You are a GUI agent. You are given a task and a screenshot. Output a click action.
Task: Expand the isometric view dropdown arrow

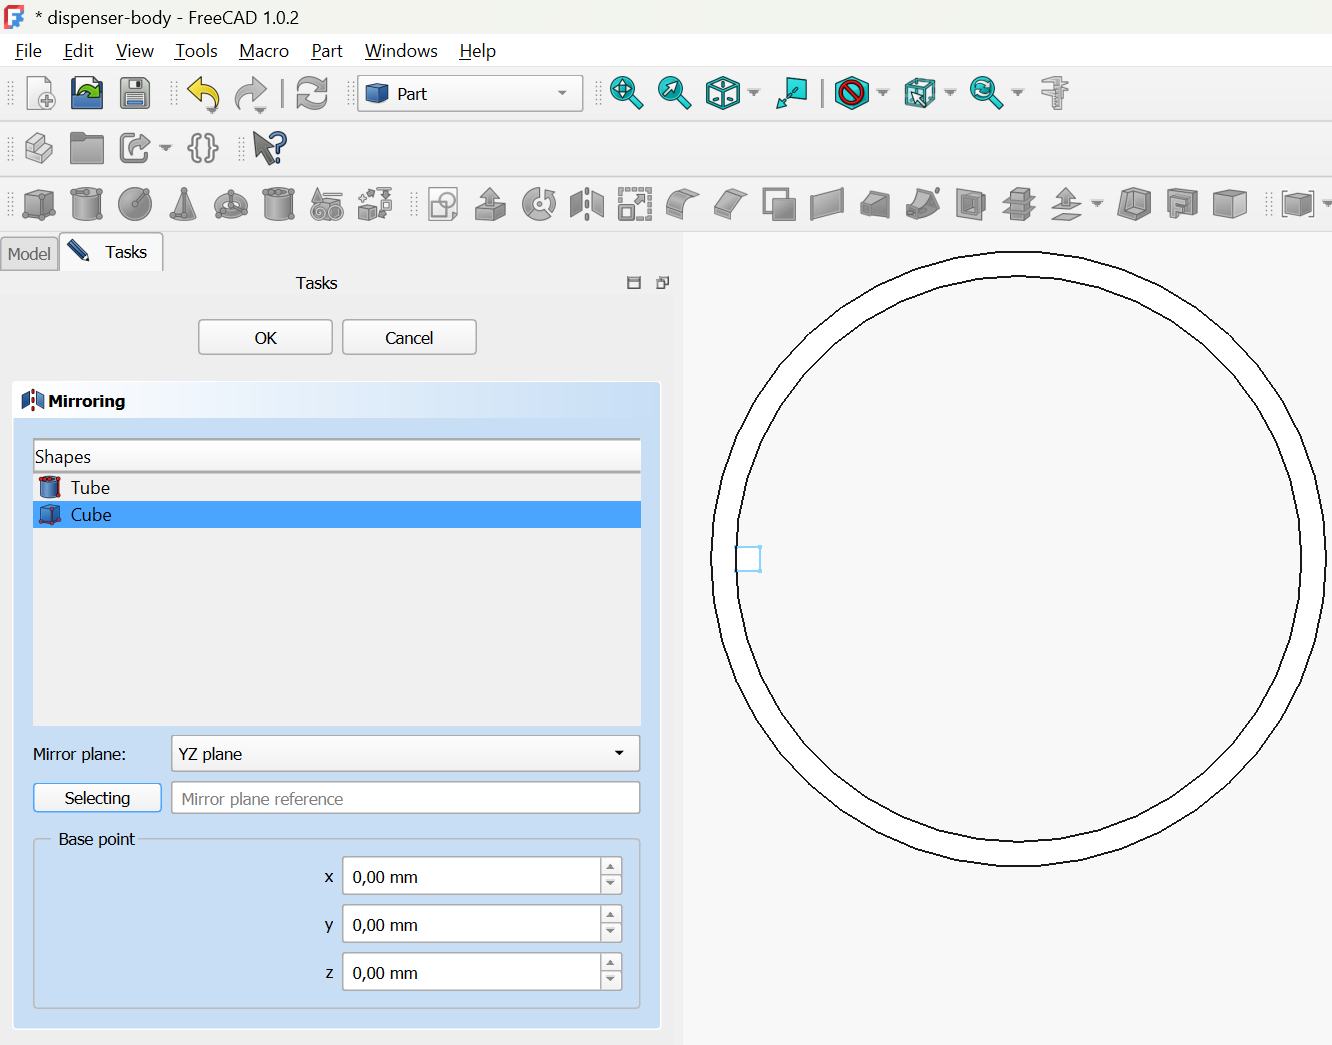[x=754, y=94]
